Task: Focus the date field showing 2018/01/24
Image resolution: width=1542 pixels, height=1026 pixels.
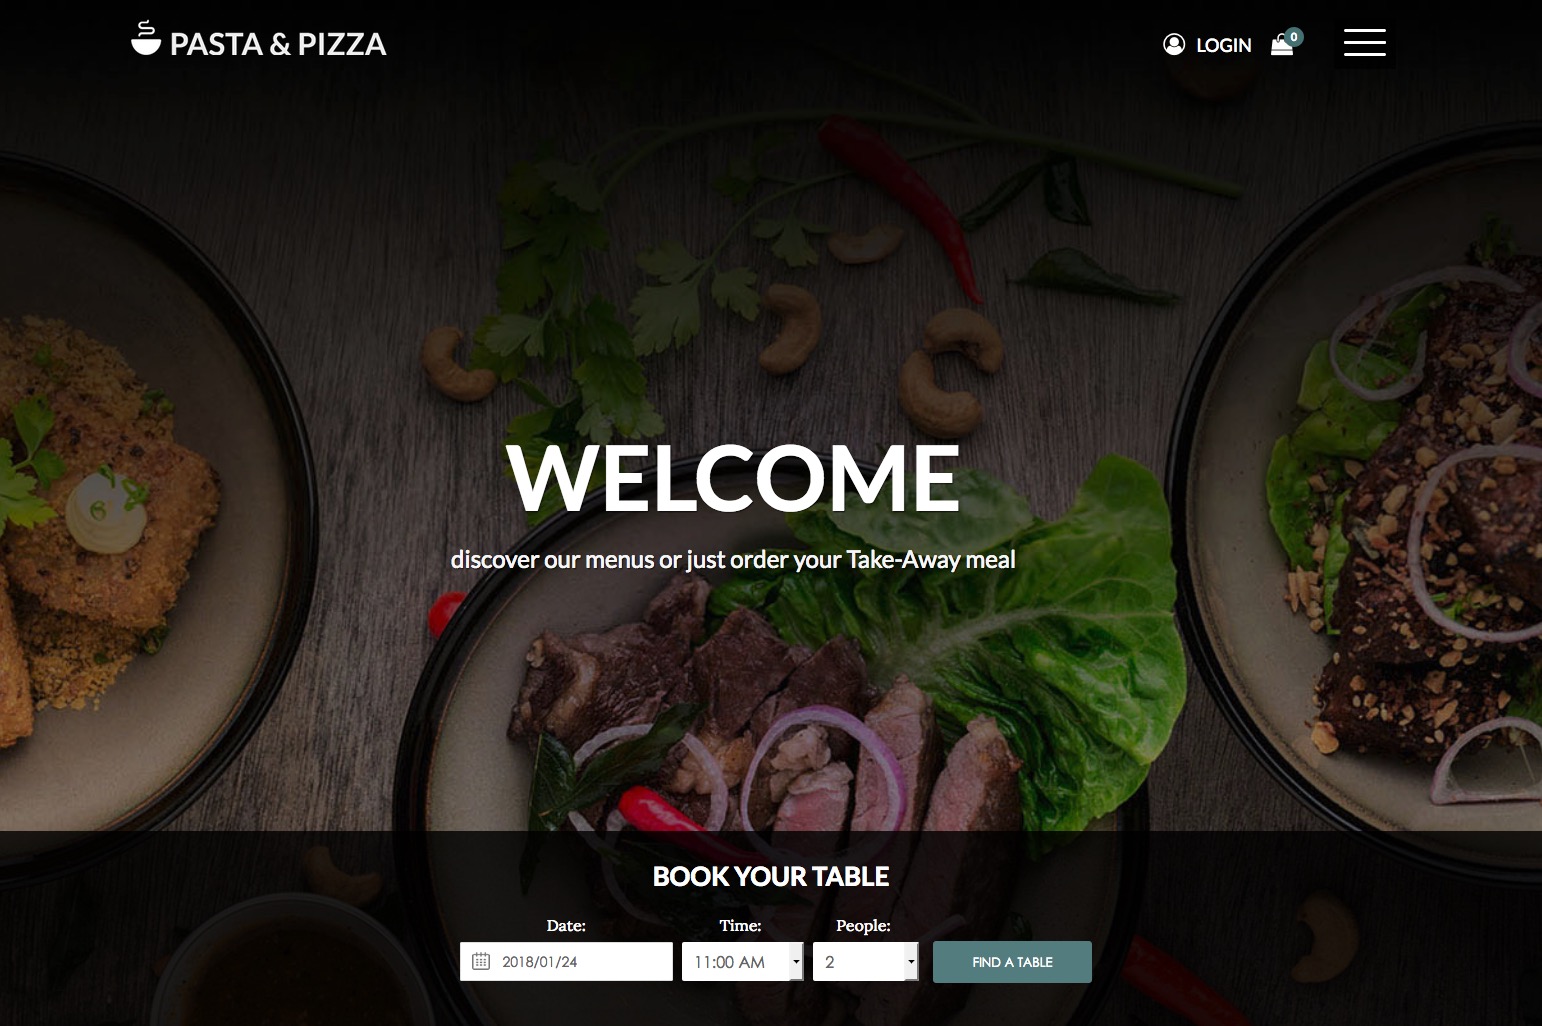Action: (566, 961)
